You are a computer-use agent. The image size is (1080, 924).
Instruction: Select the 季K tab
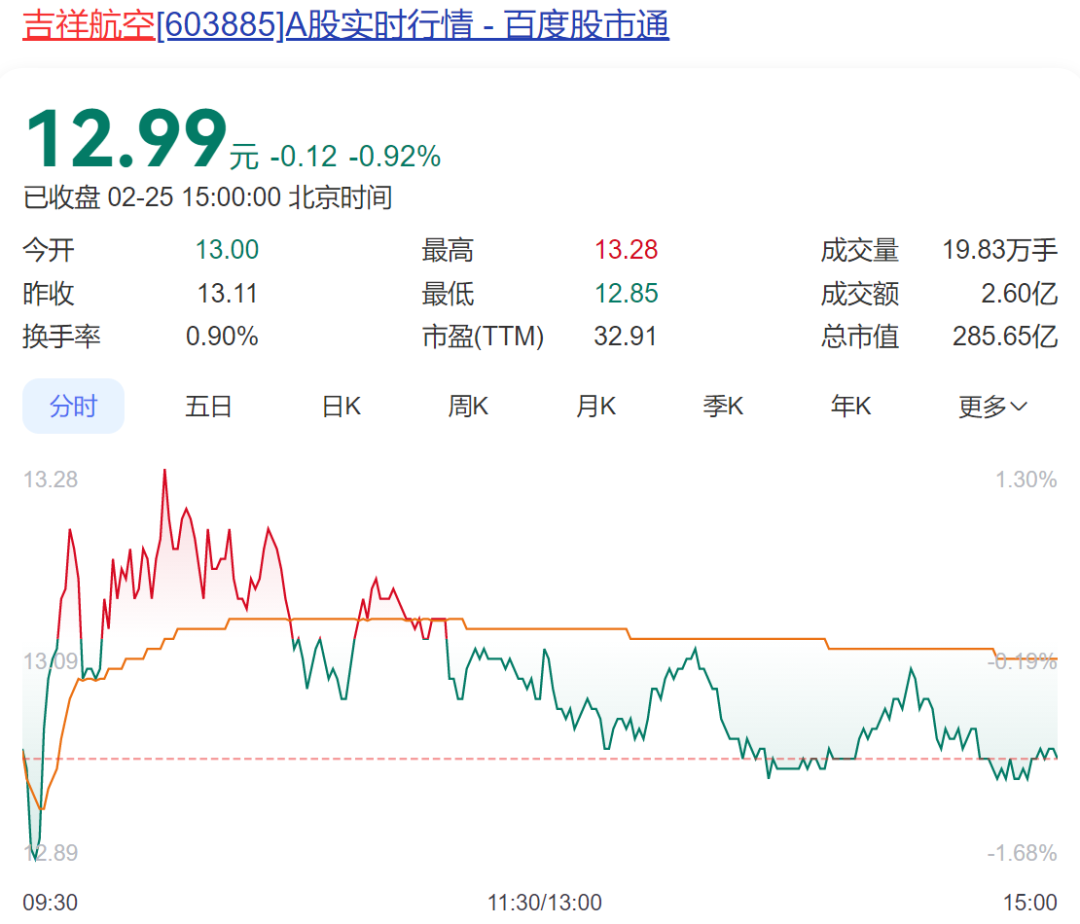point(723,406)
